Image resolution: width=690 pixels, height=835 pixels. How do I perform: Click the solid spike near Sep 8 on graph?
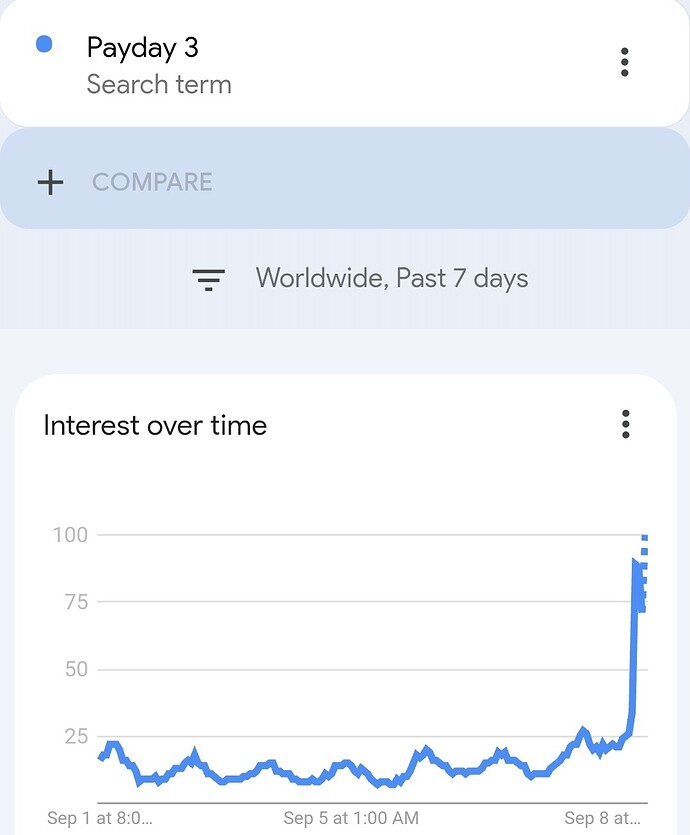click(x=634, y=639)
